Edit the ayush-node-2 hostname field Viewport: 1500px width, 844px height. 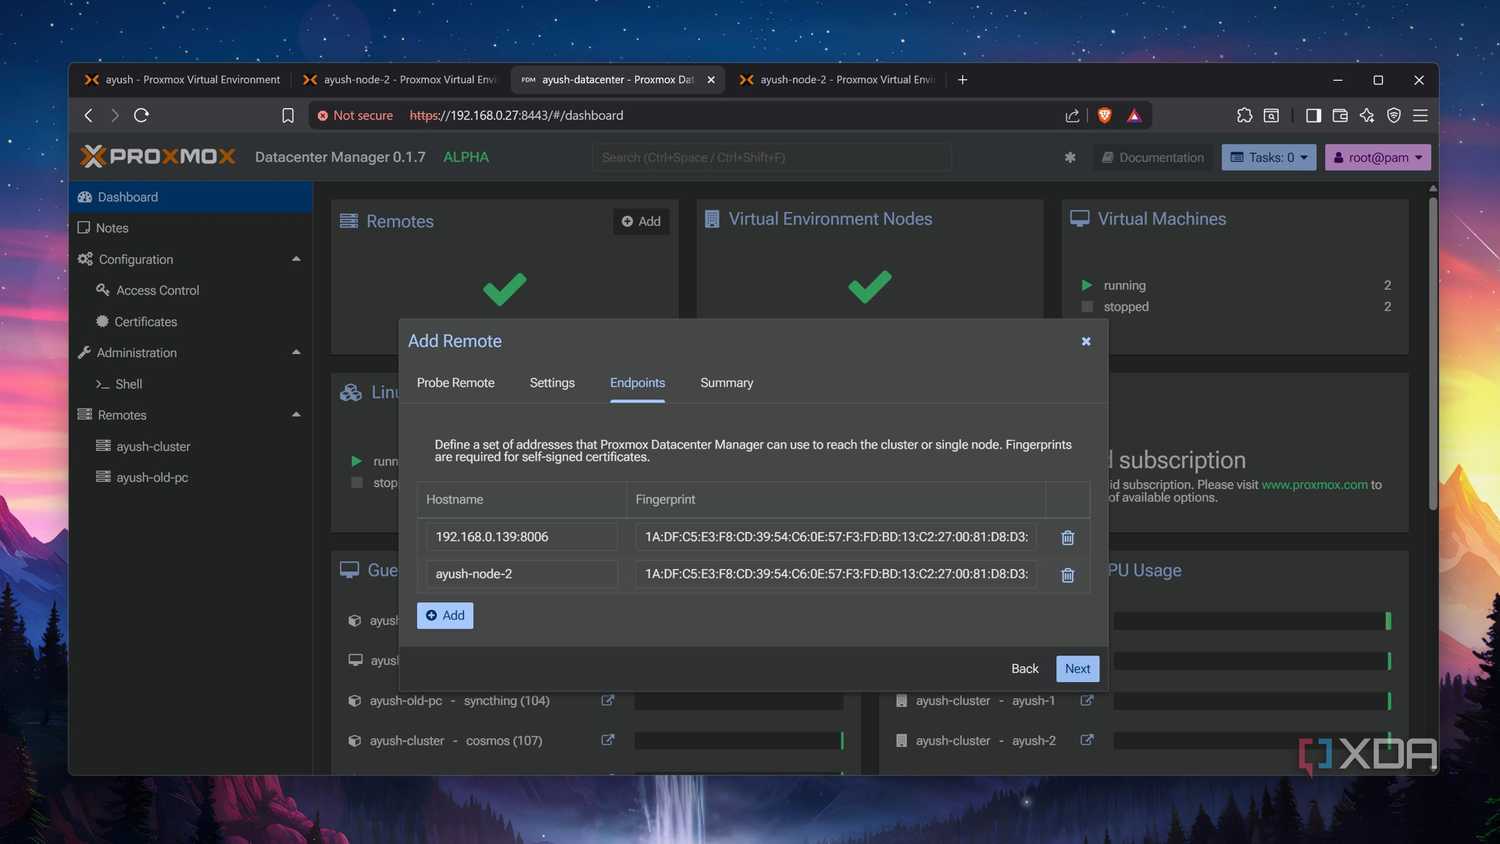522,574
